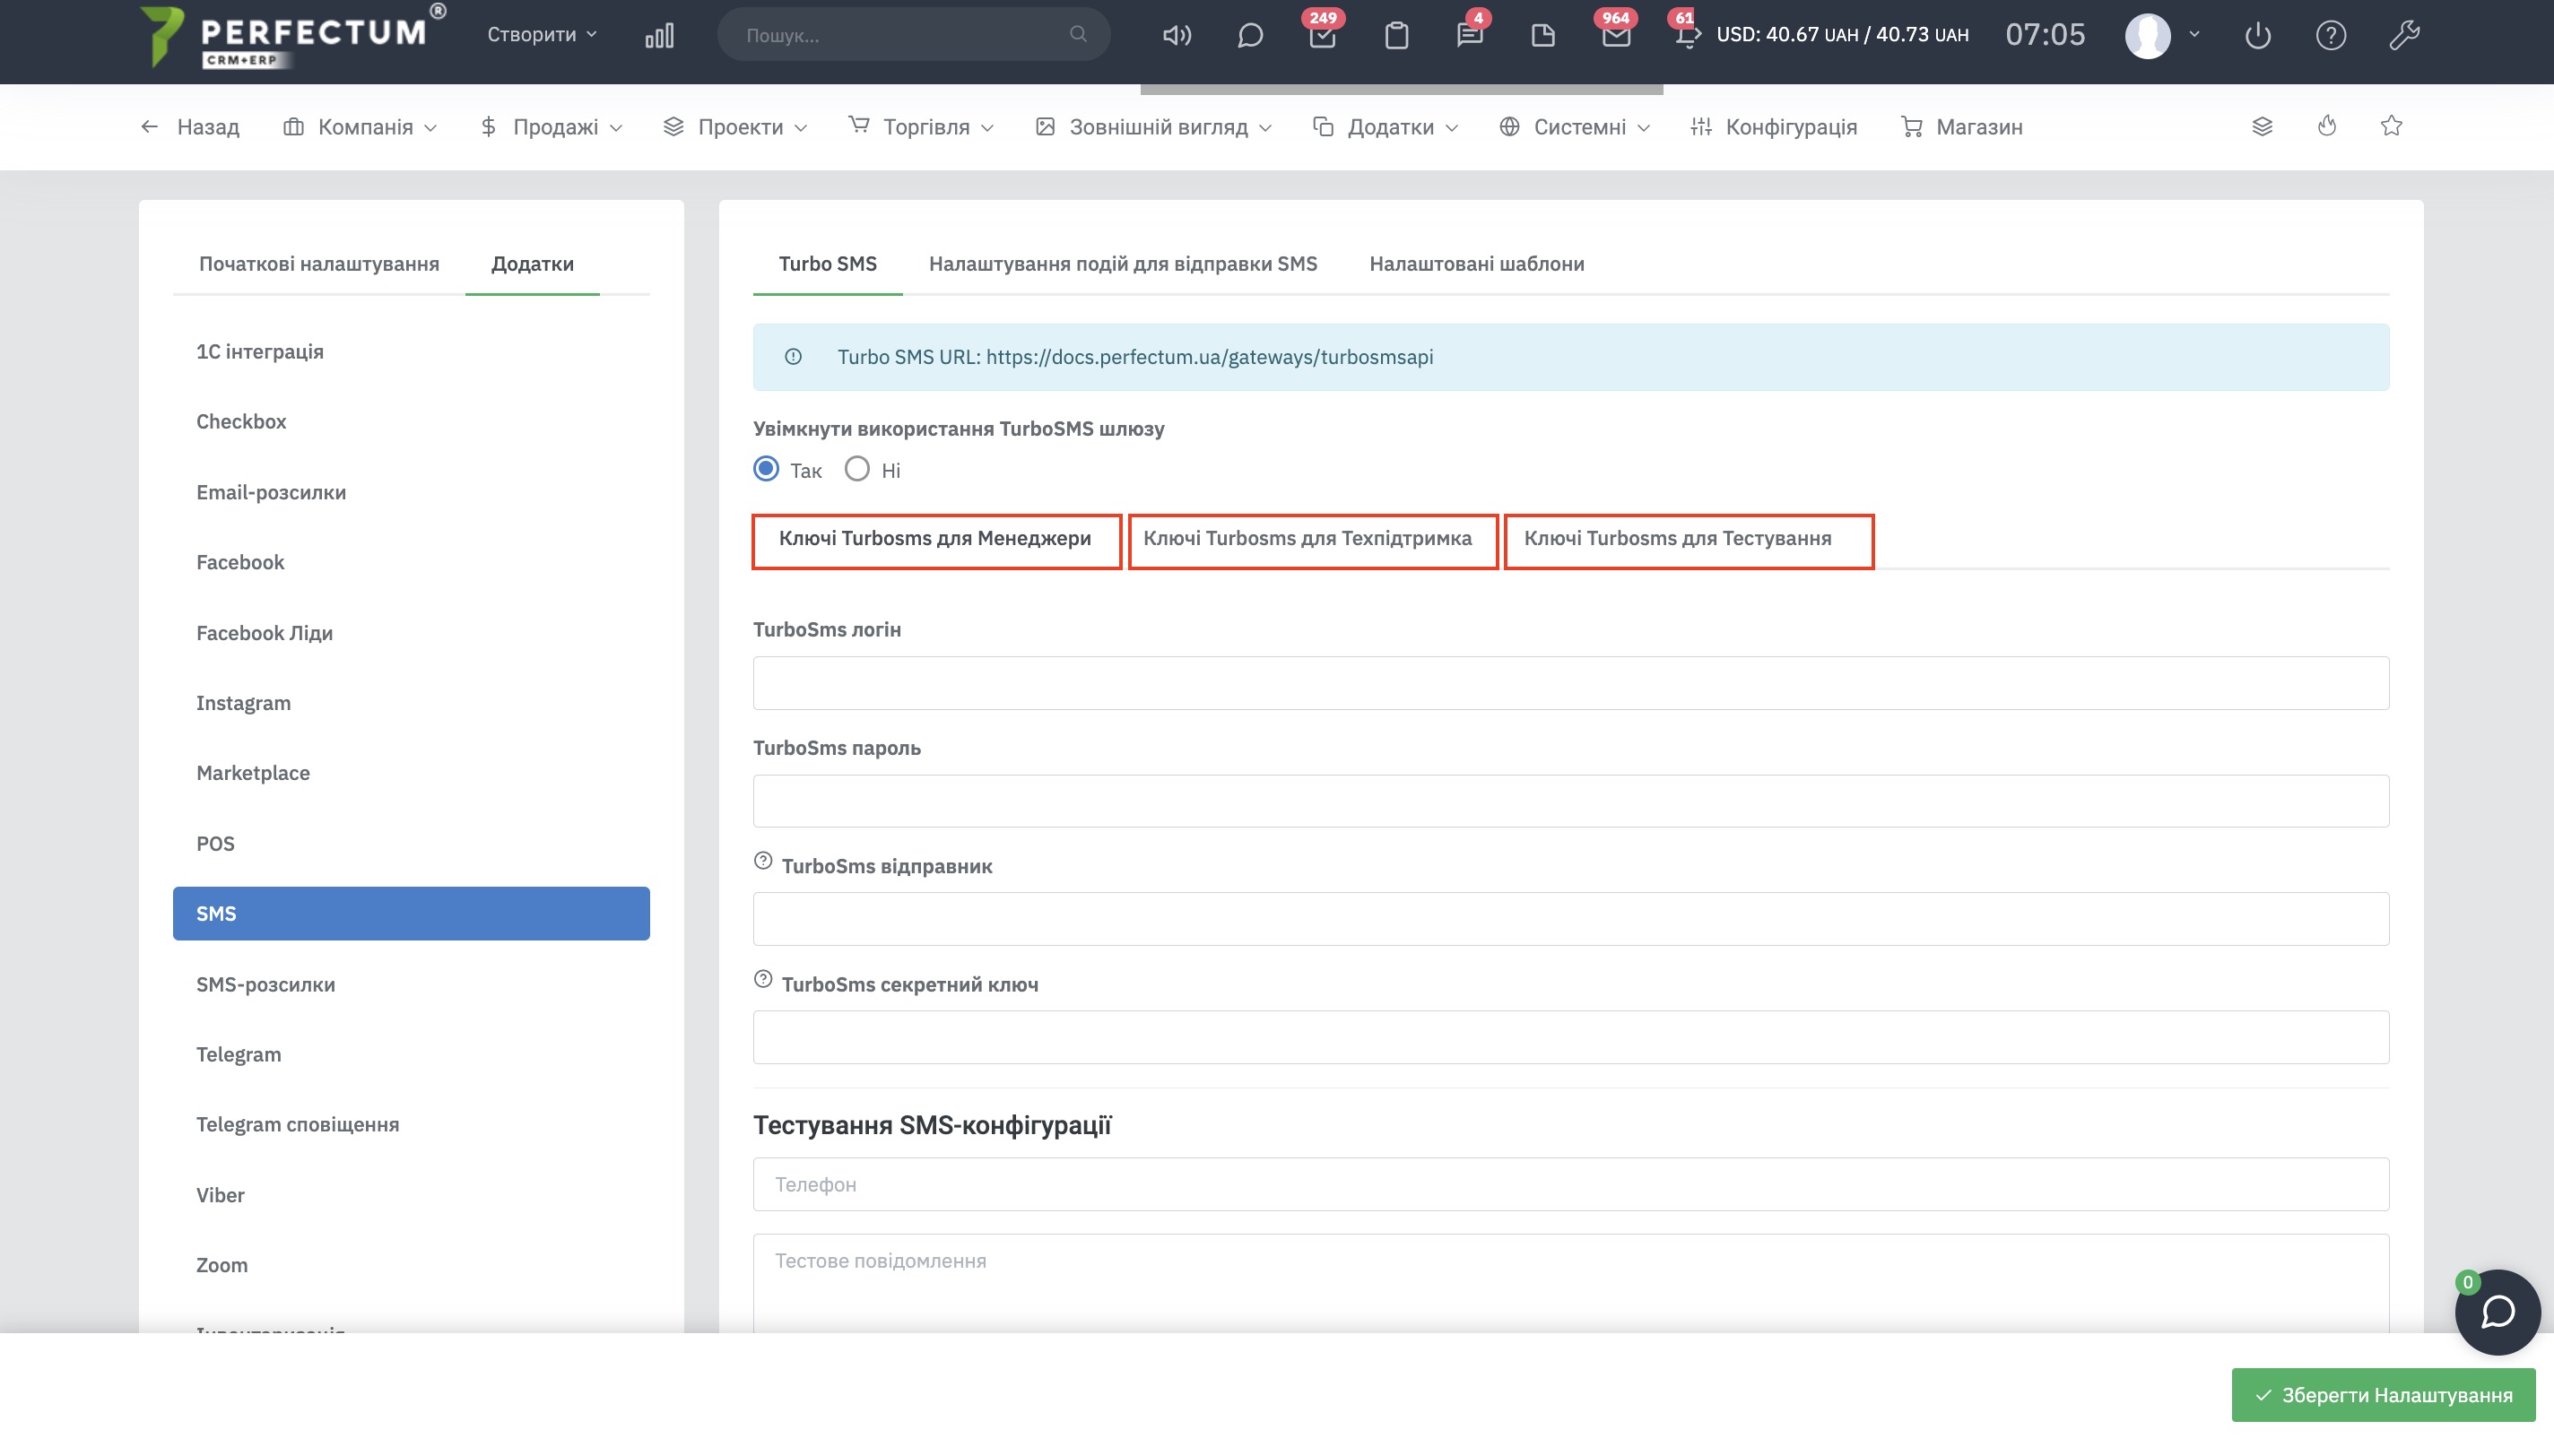
Task: Toggle the sound speaker icon
Action: [x=1177, y=35]
